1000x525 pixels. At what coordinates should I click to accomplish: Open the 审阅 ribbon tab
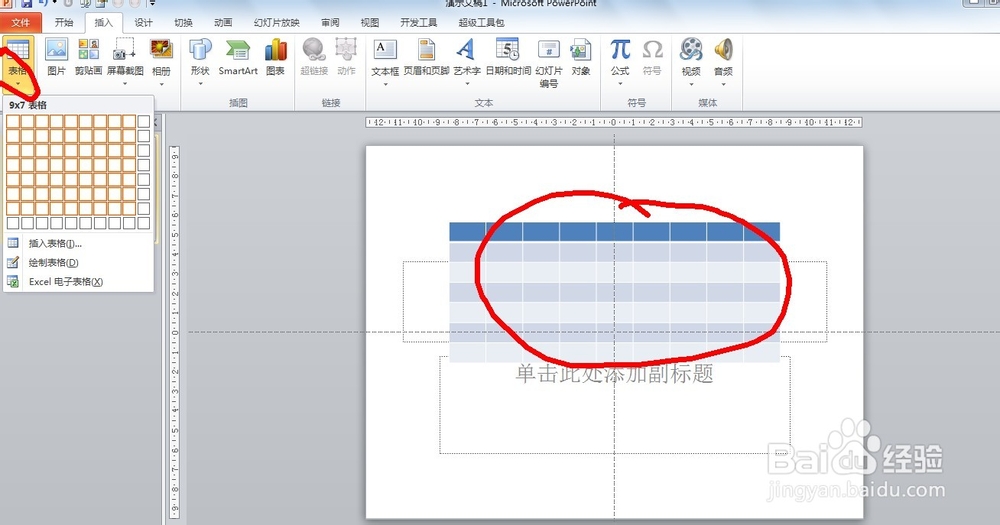click(330, 22)
